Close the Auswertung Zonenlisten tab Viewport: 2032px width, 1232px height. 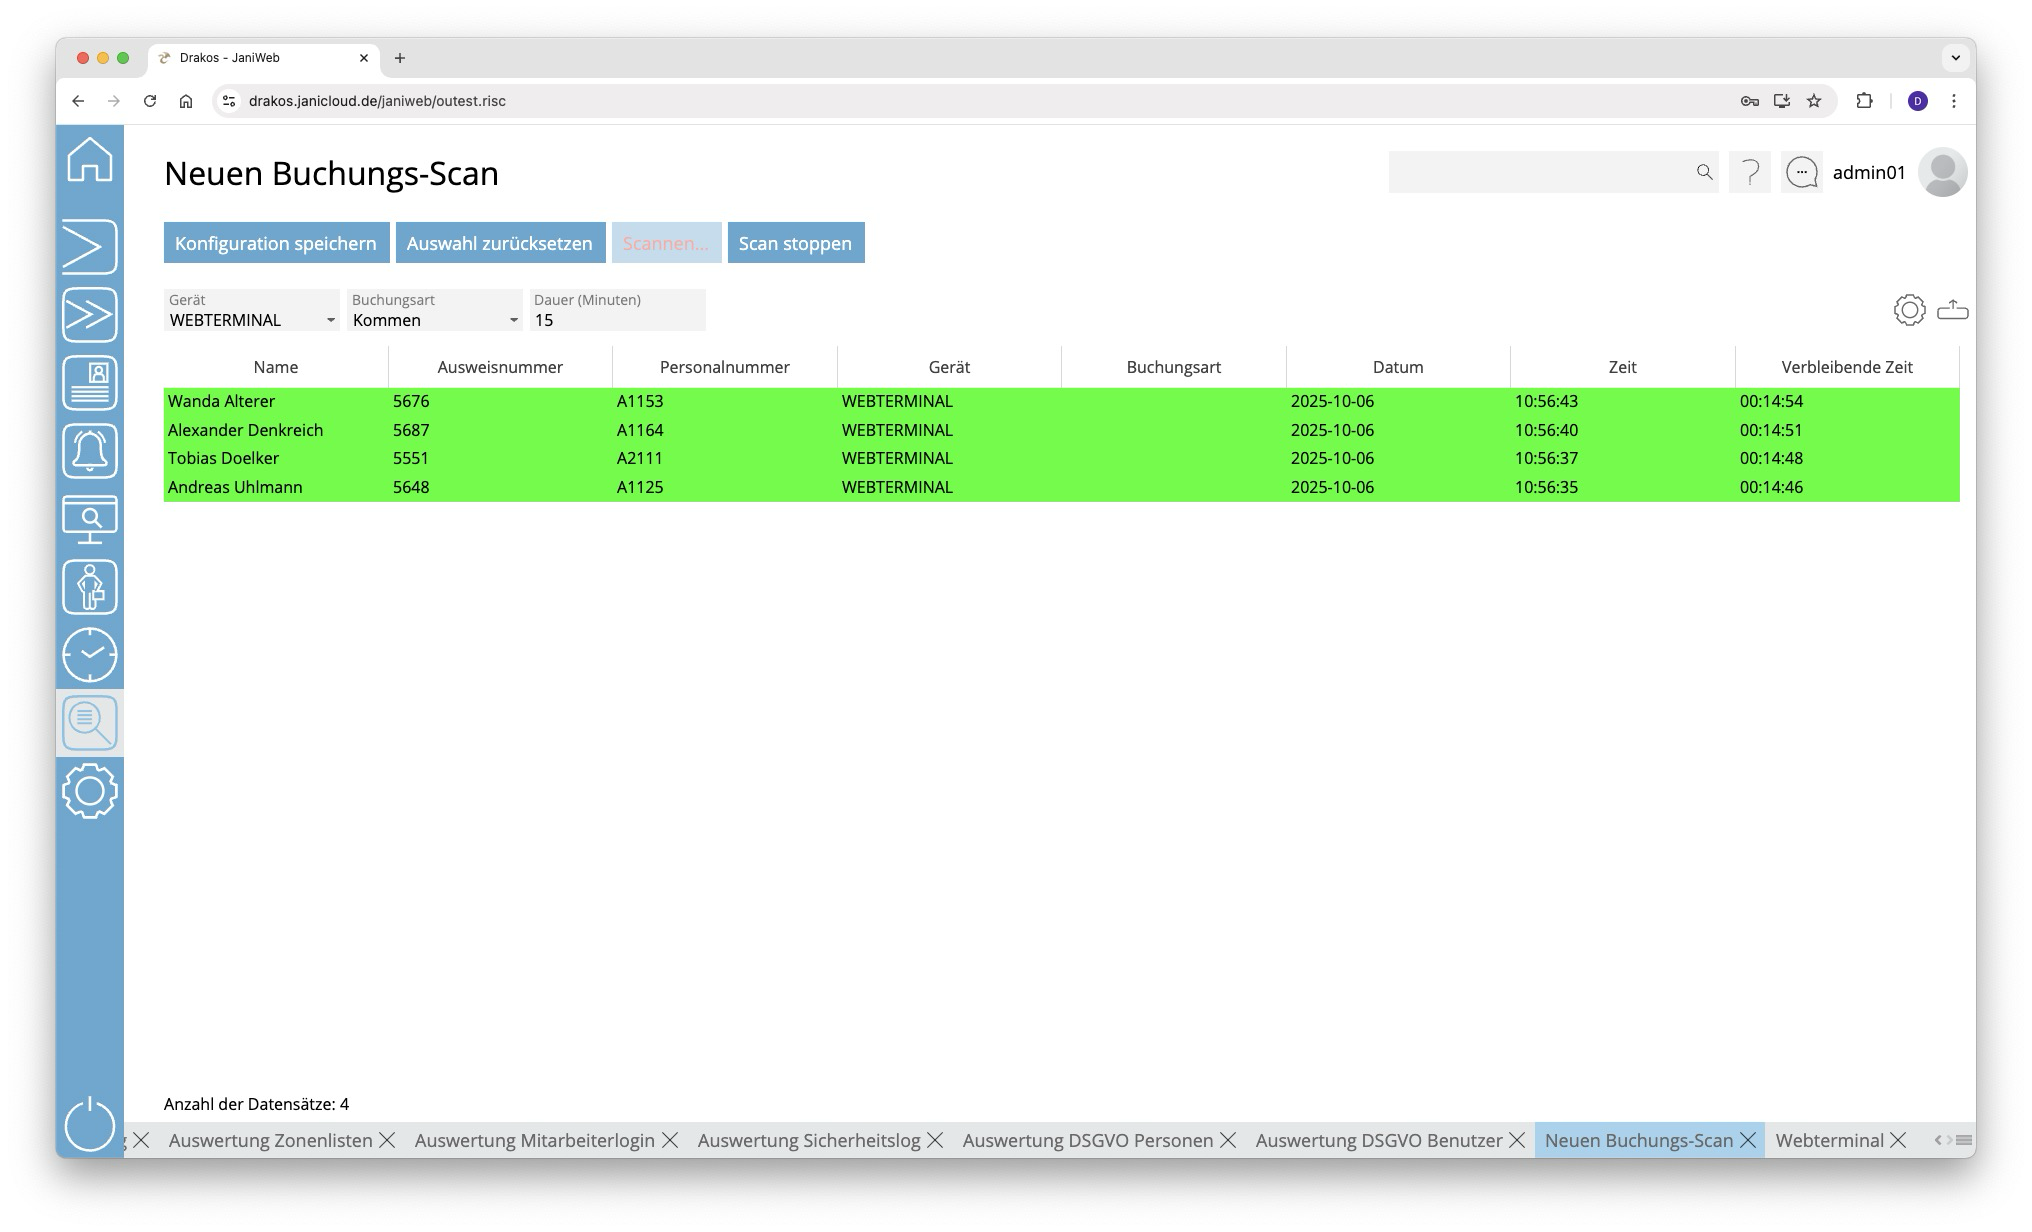pos(387,1140)
